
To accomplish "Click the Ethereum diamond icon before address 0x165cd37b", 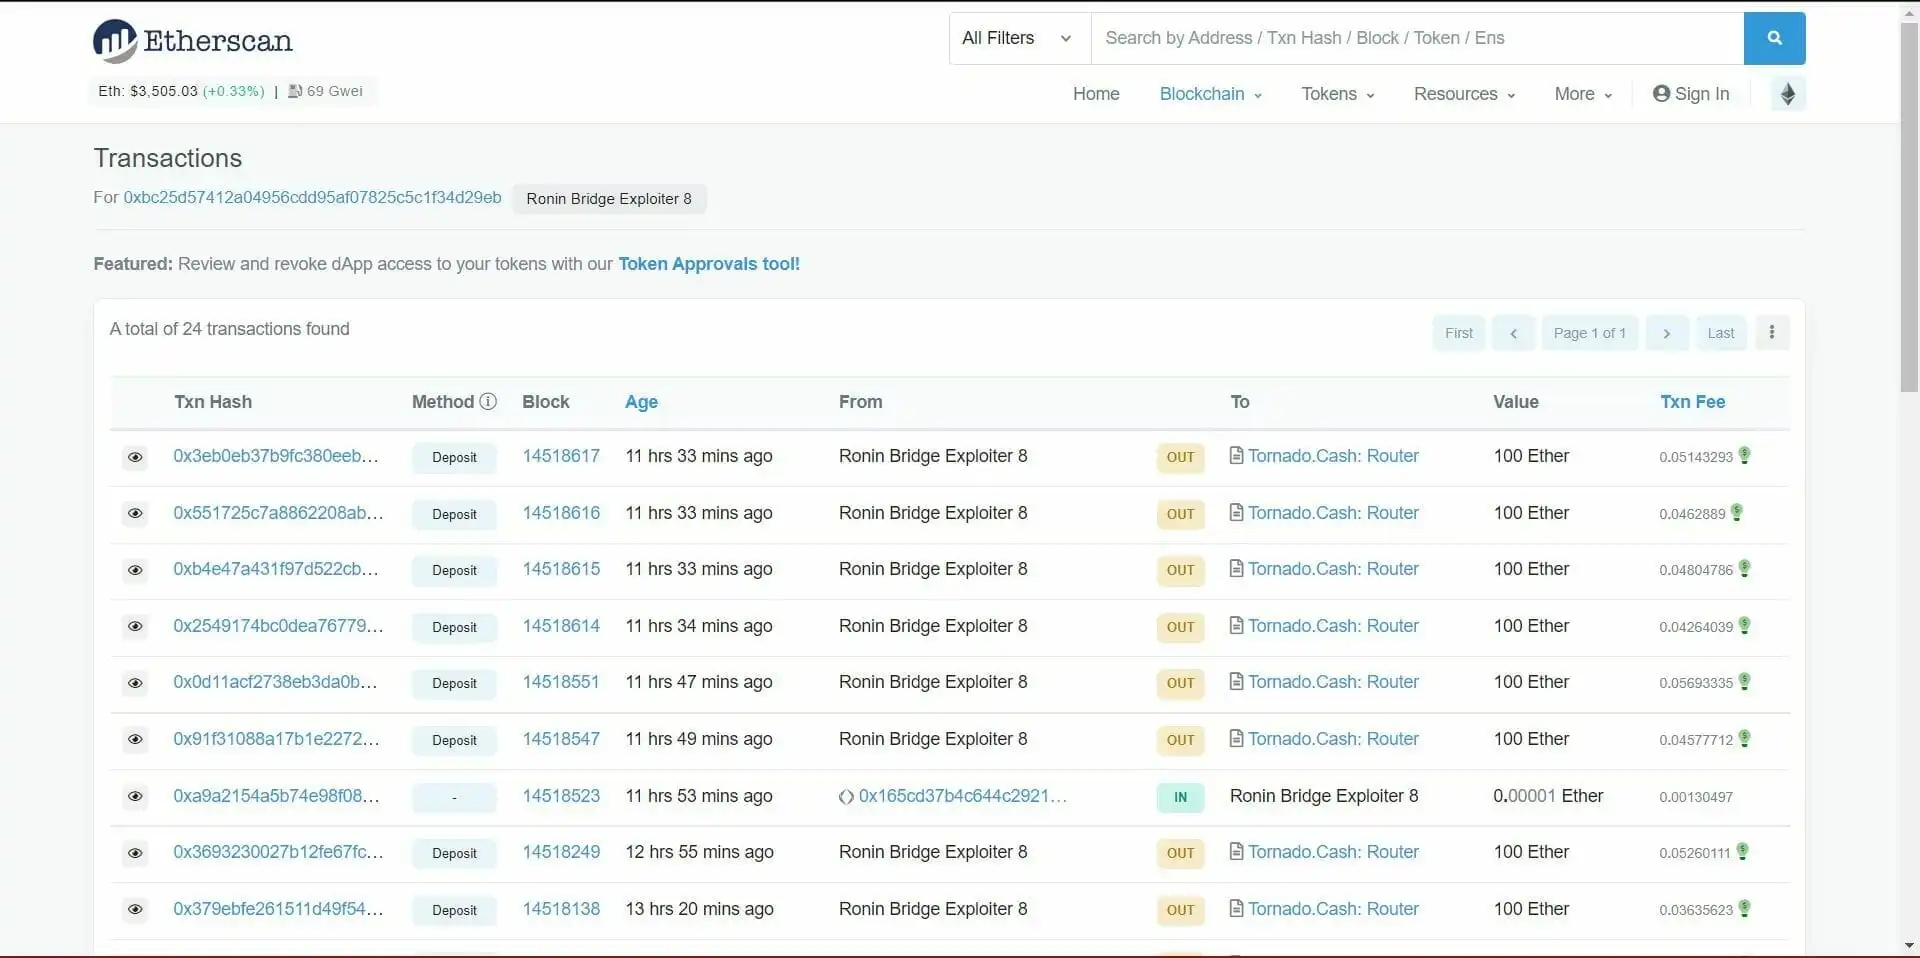I will tap(846, 798).
